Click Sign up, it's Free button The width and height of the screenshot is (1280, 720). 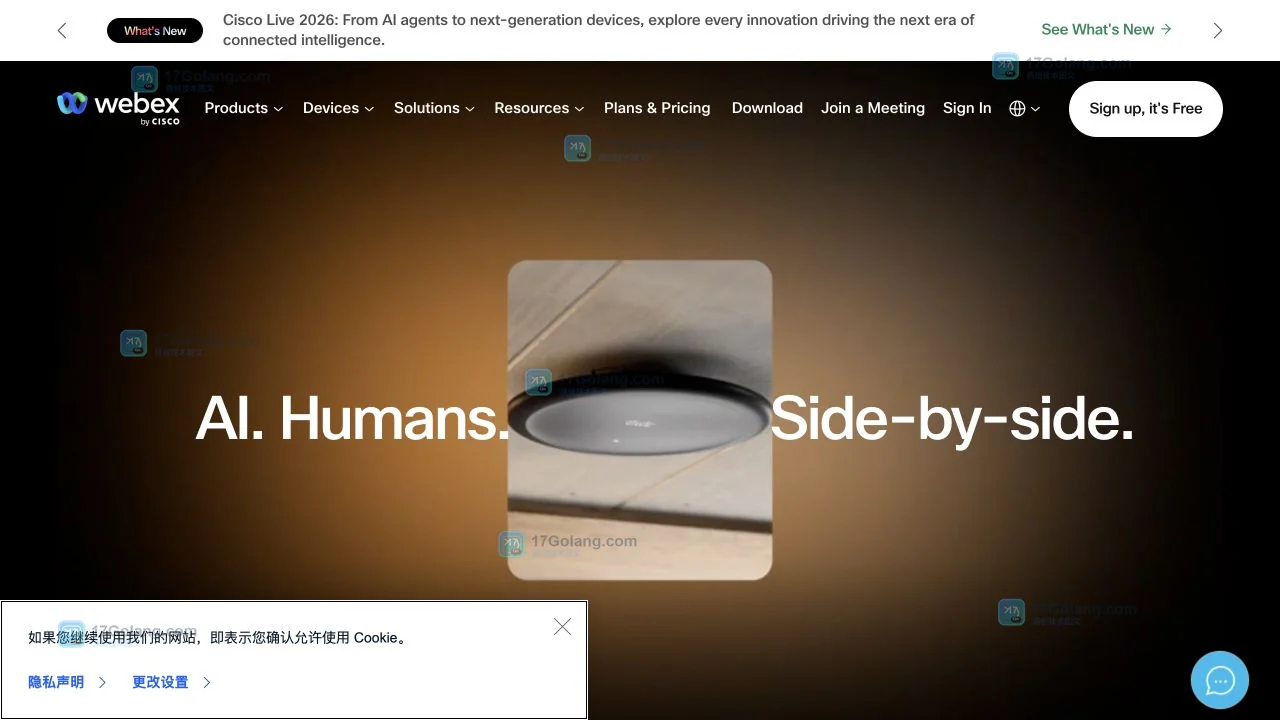[x=1146, y=108]
